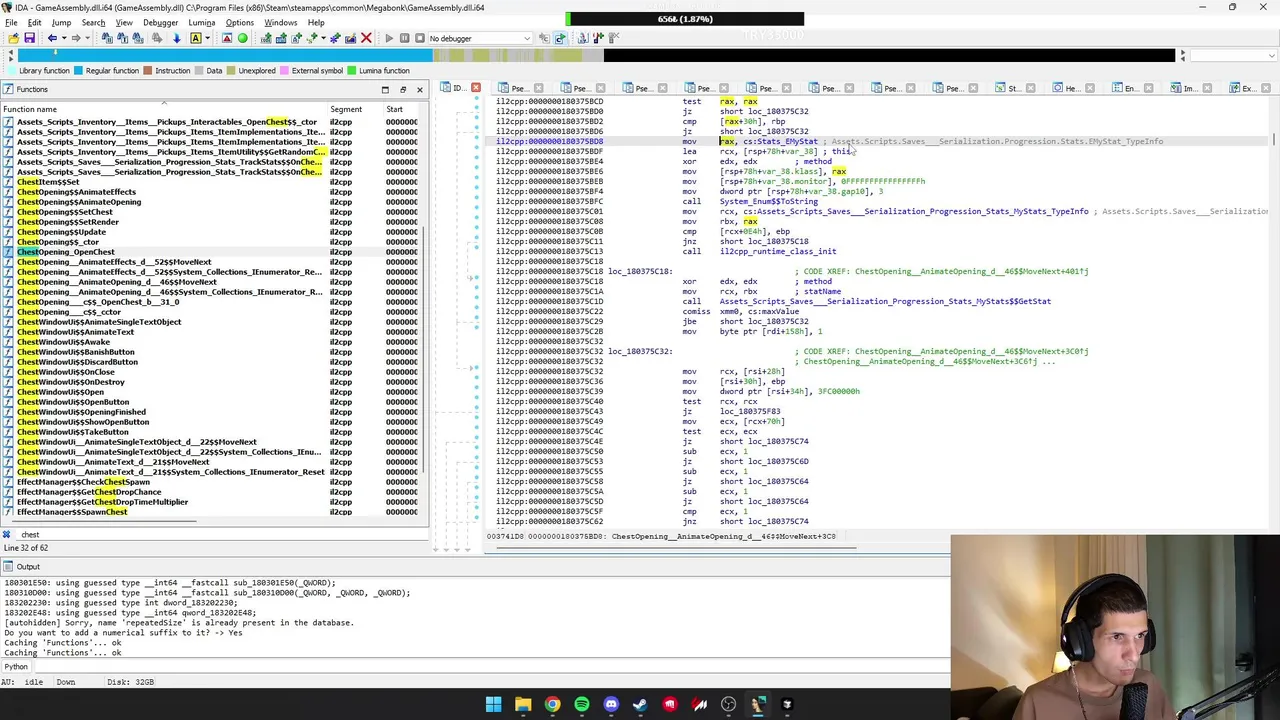The height and width of the screenshot is (720, 1280).
Task: Pause process with the pause icon
Action: pos(404,38)
